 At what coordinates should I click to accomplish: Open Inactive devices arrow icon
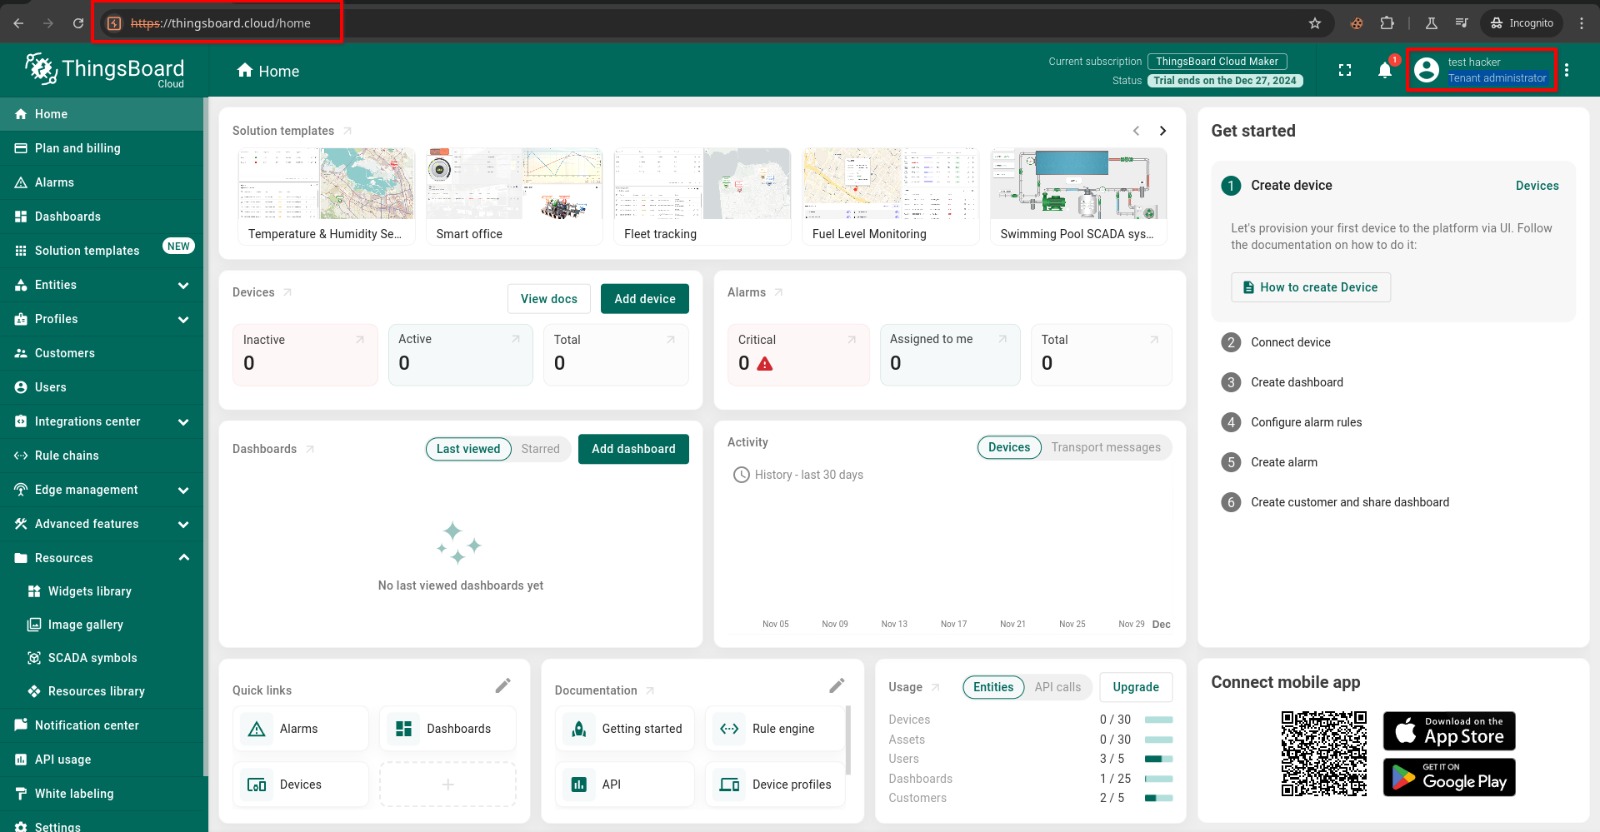pyautogui.click(x=360, y=340)
